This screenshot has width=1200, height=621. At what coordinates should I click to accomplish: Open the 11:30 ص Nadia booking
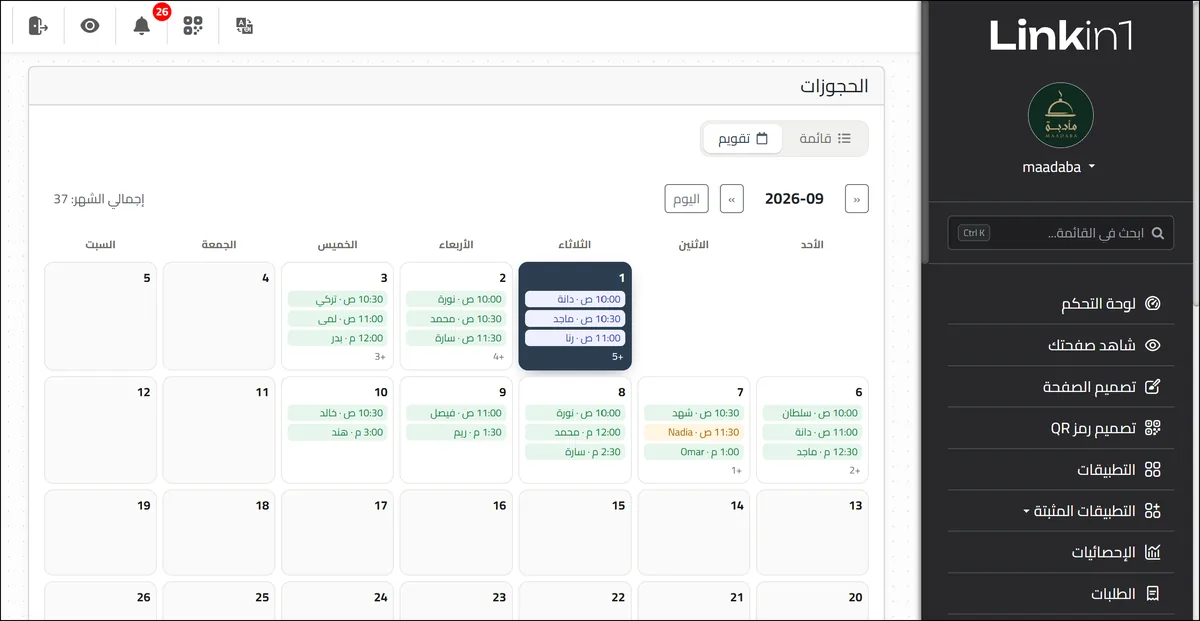(694, 433)
